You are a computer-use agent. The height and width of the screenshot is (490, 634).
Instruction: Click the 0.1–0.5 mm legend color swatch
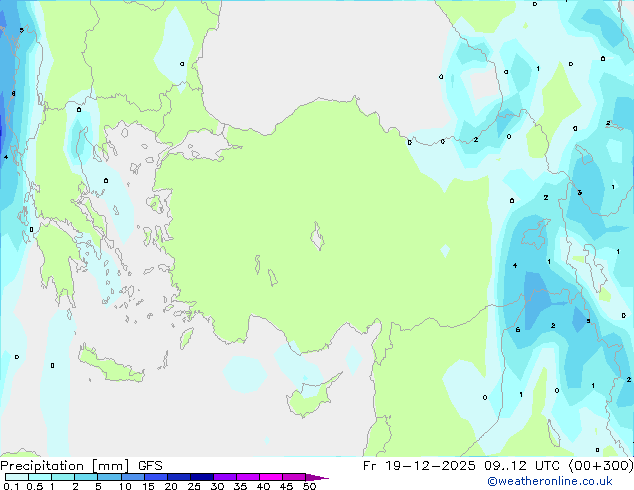17,477
